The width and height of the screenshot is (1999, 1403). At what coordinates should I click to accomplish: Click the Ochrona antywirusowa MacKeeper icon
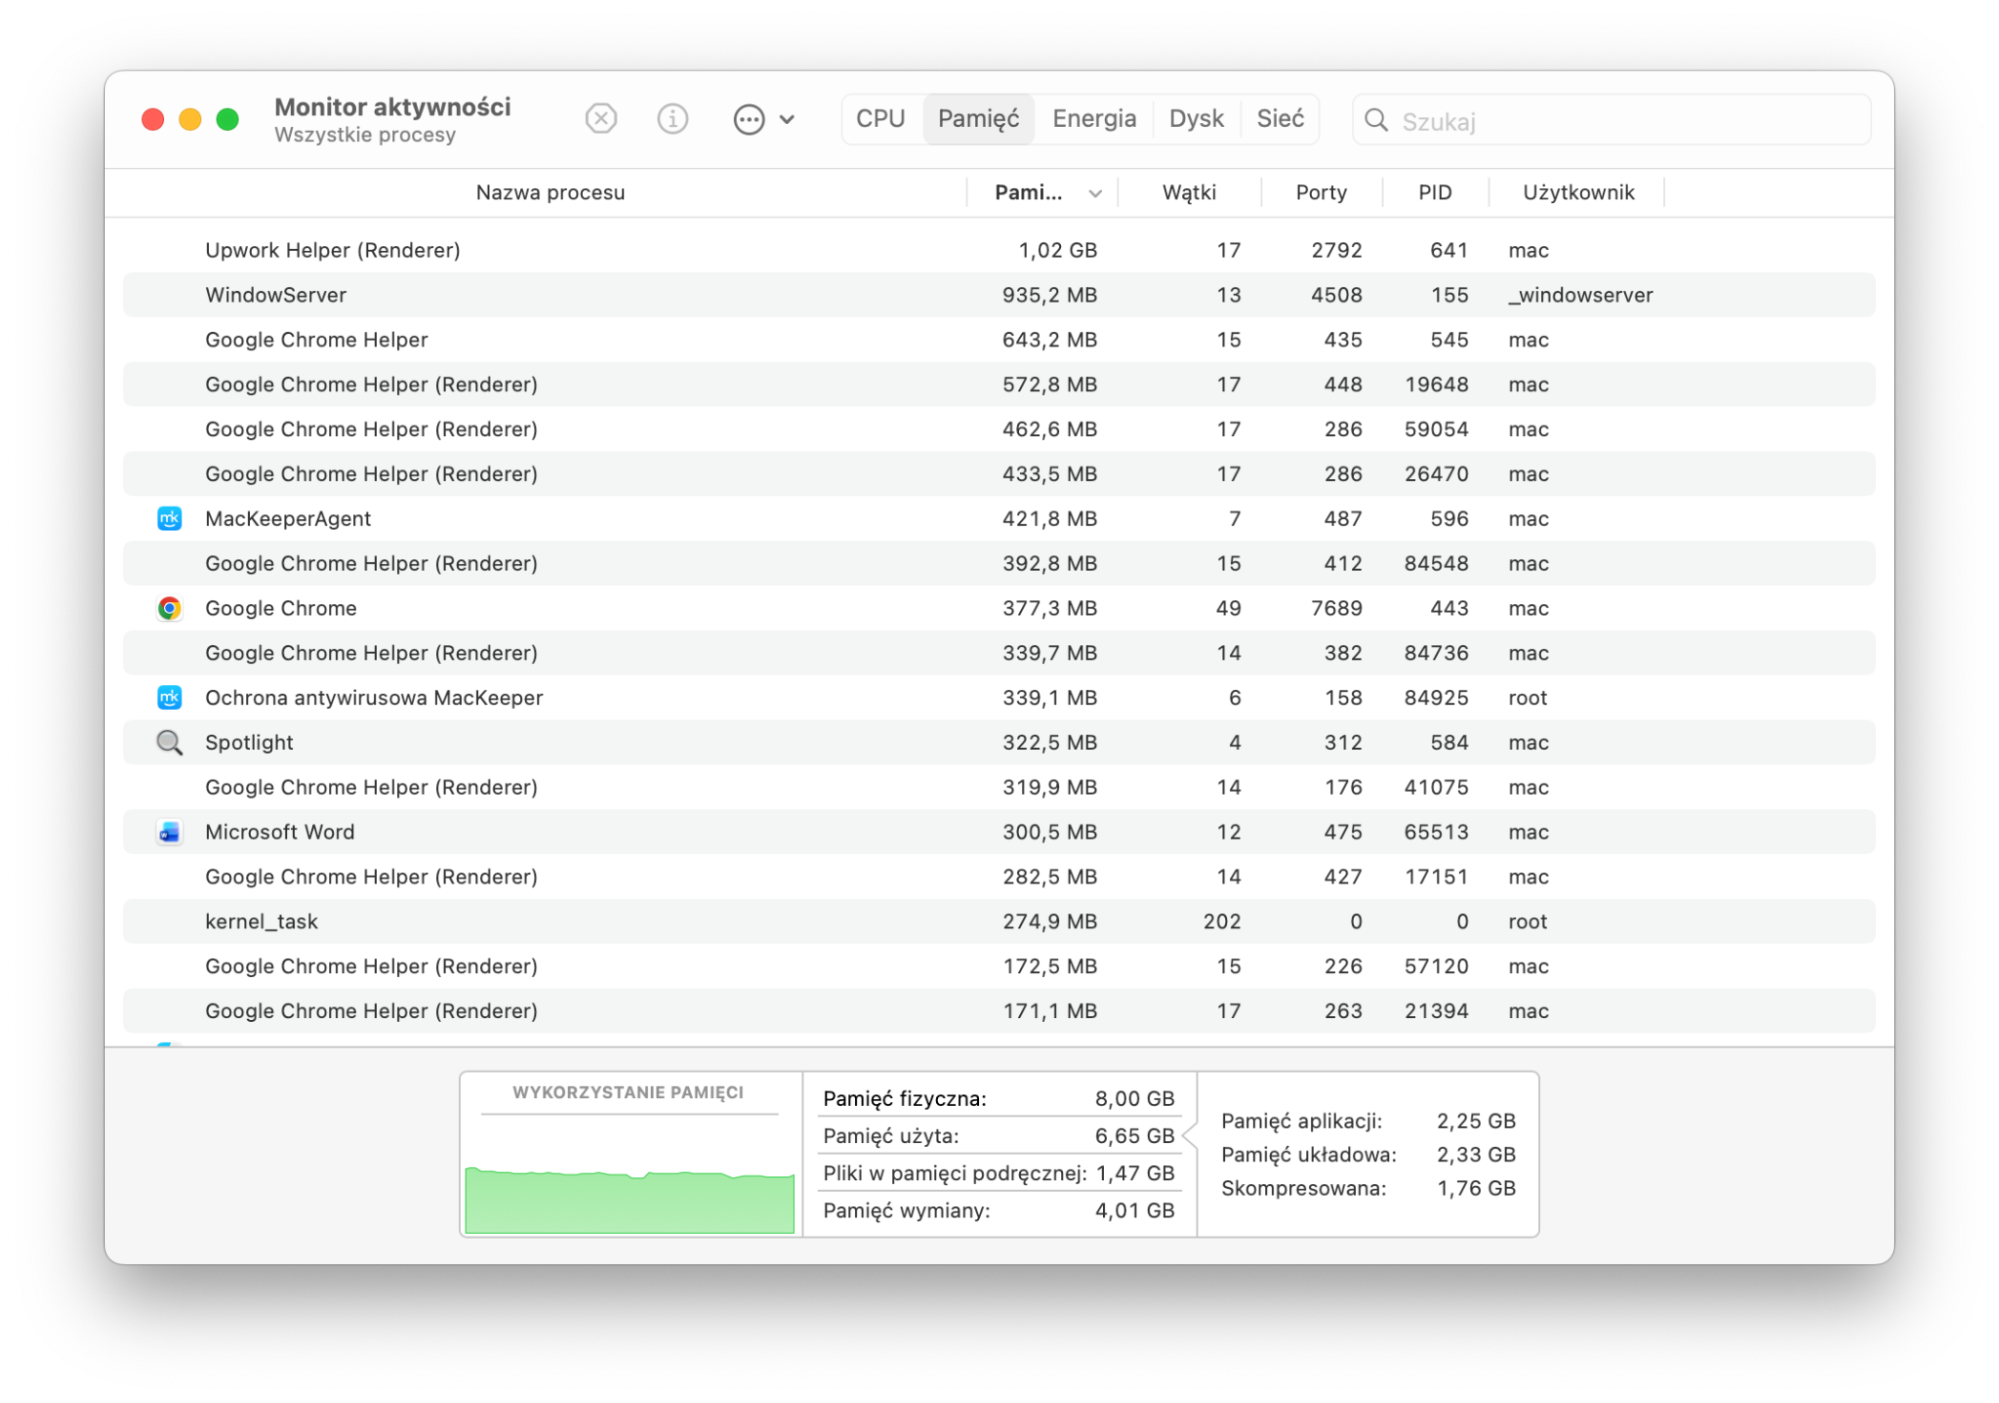(x=169, y=697)
